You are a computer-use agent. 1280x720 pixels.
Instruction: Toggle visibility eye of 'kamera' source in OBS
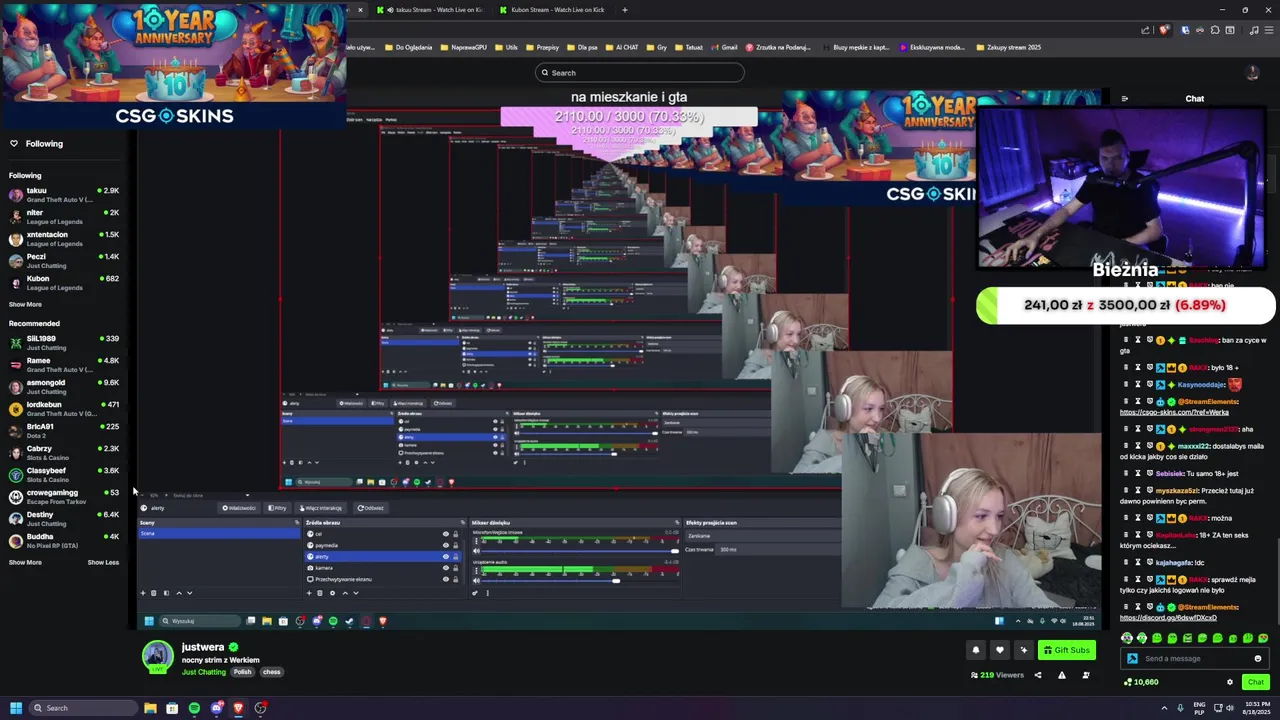click(446, 567)
